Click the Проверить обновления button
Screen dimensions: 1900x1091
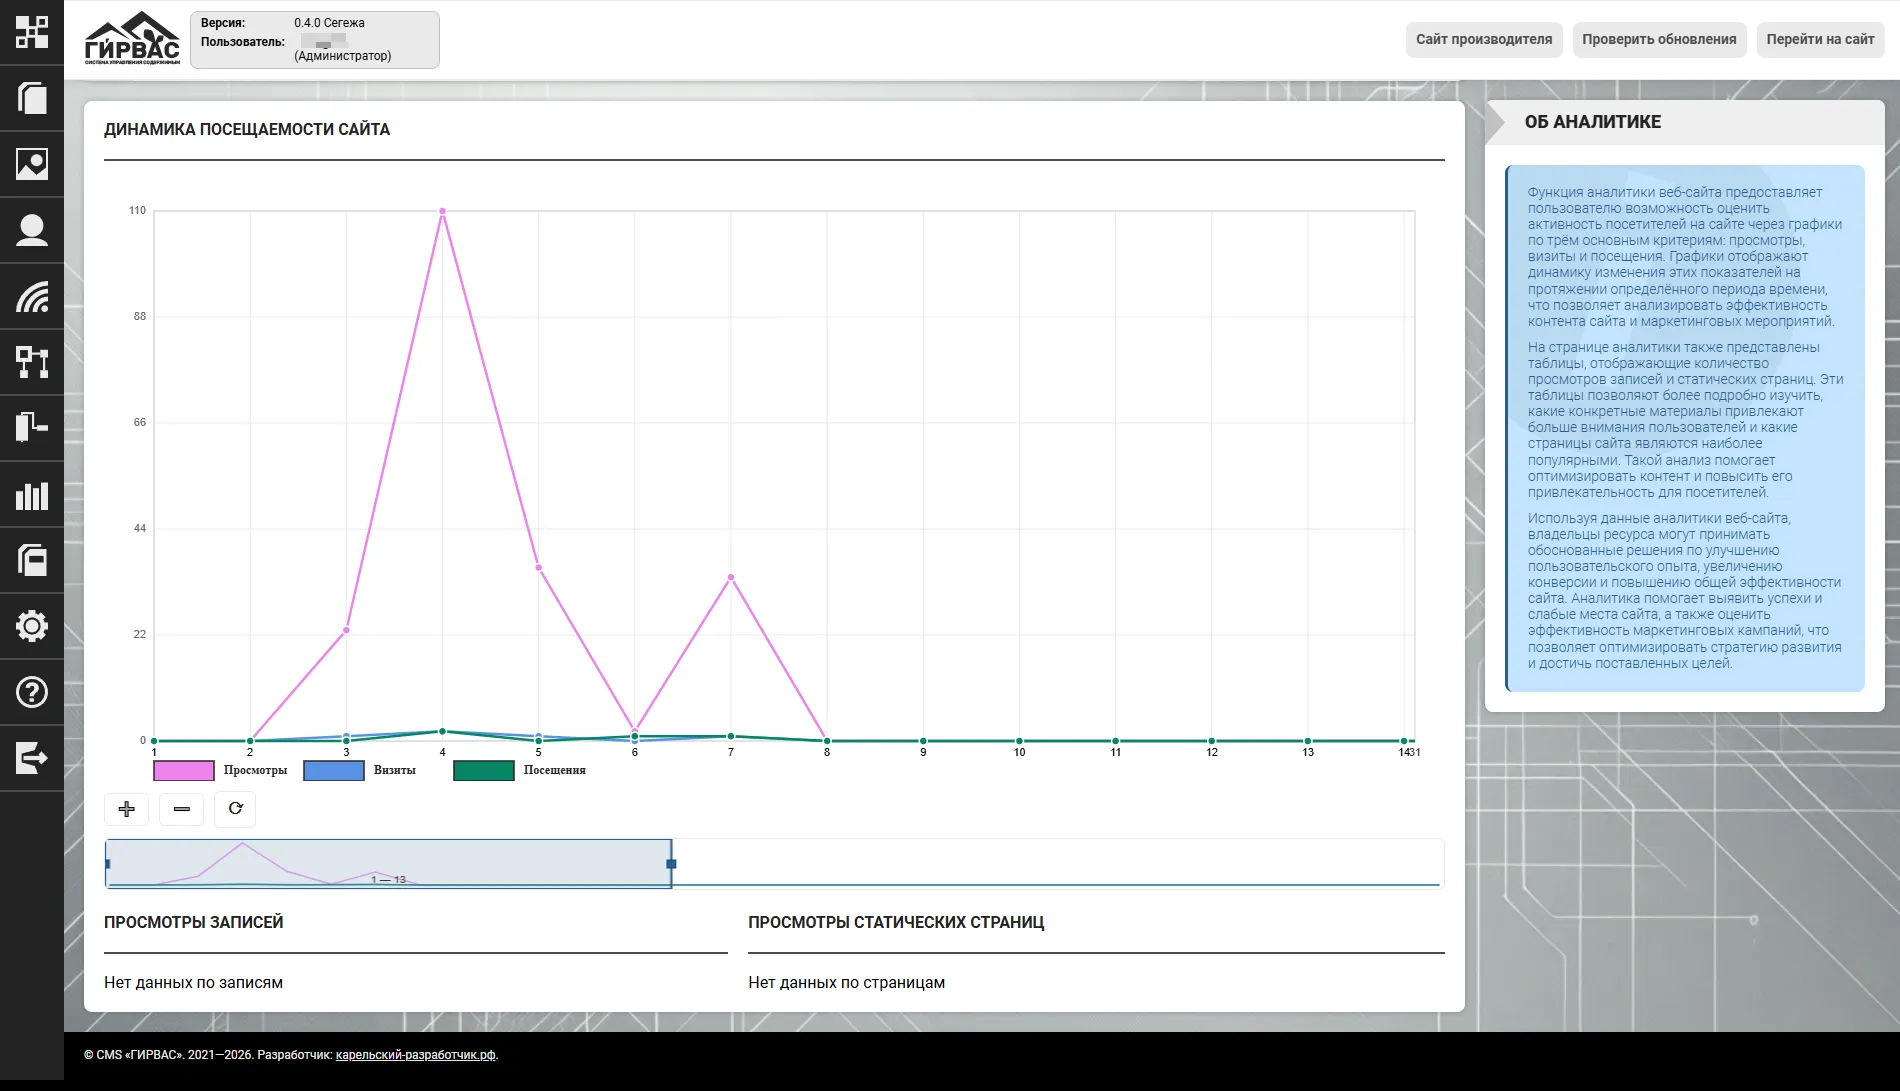point(1659,40)
